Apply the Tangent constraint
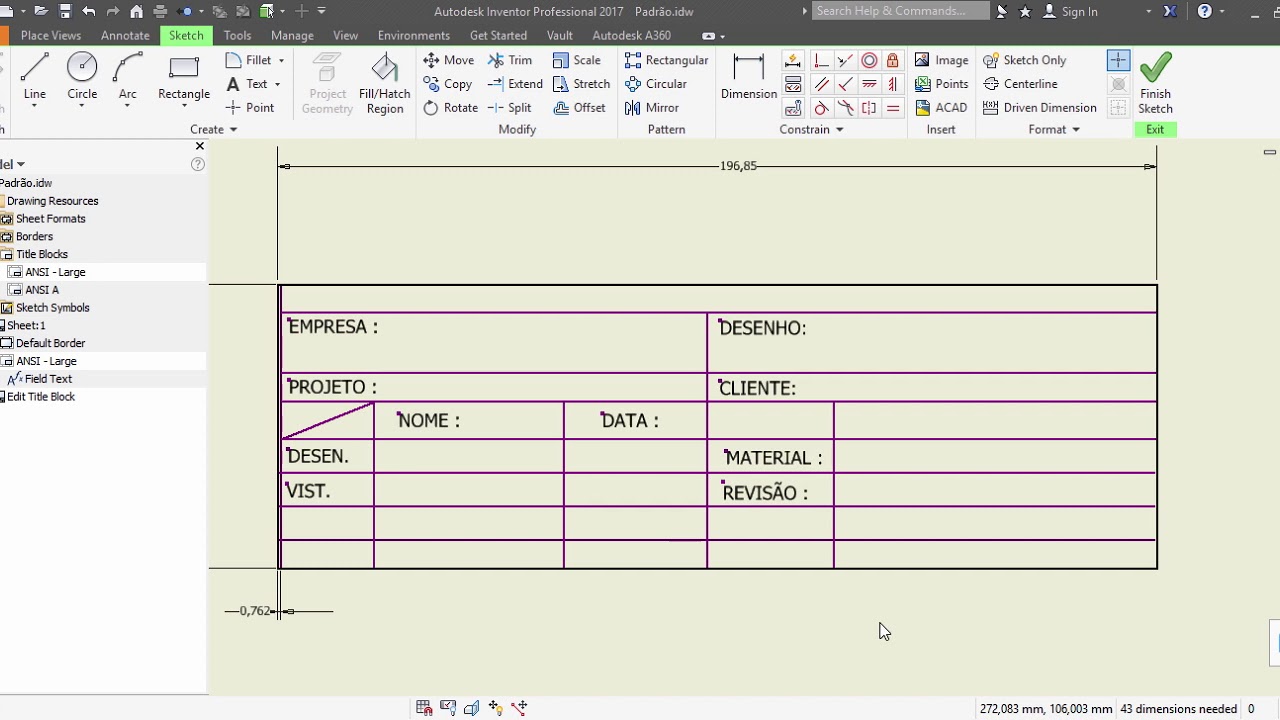The image size is (1280, 720). coord(821,108)
